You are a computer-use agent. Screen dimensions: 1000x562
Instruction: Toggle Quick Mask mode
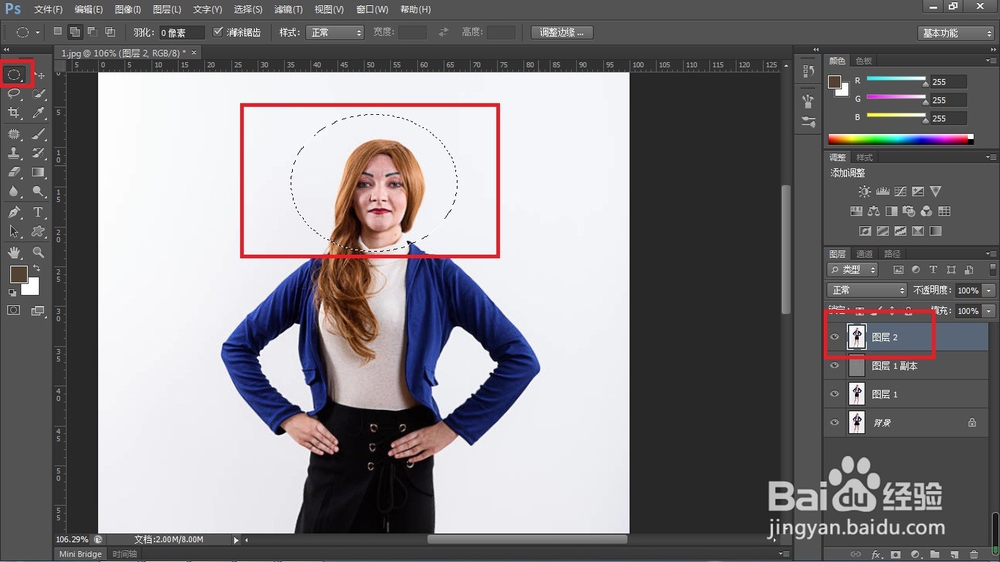[x=14, y=311]
